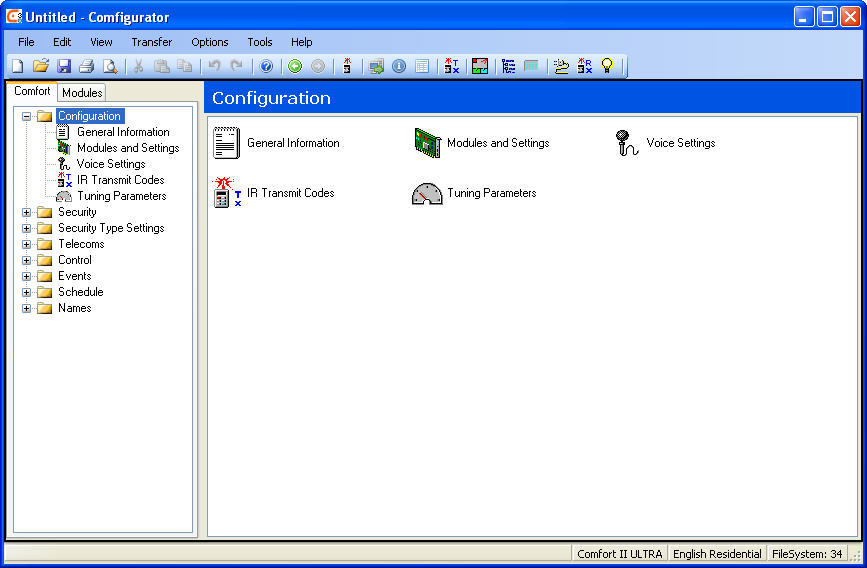
Task: Click the table list toolbar icon
Action: [422, 66]
